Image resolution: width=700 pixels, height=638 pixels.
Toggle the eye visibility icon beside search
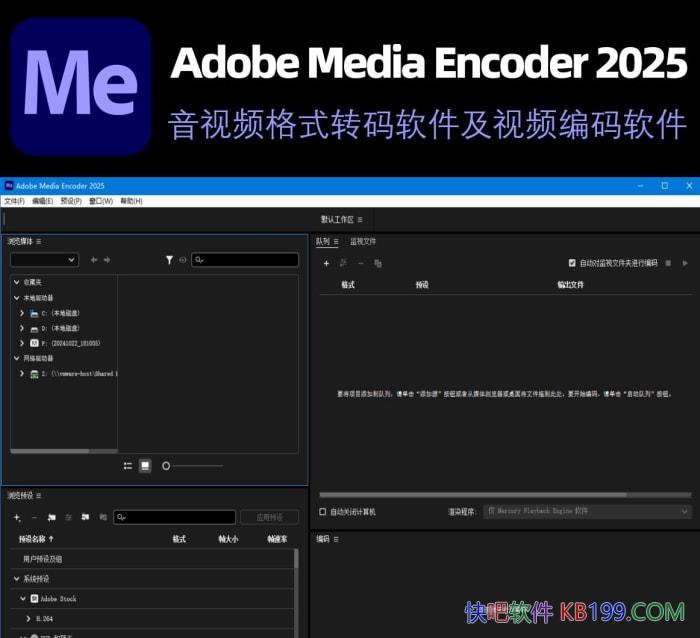coord(183,260)
